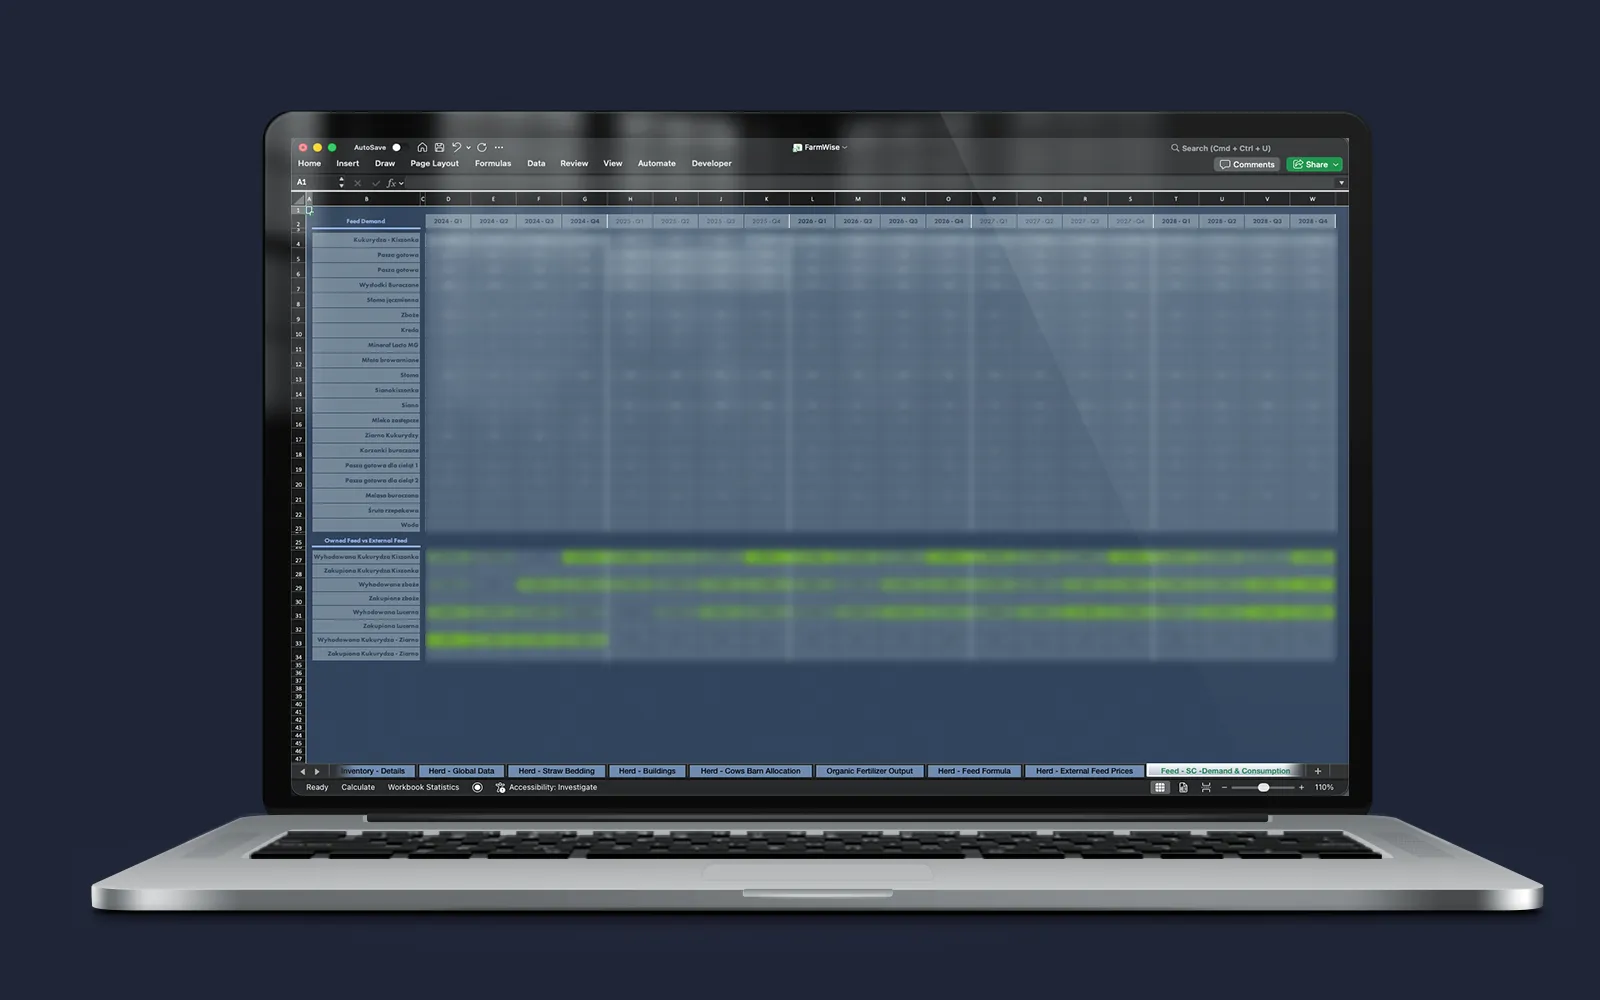1600x1000 pixels.
Task: Click the confirm checkmark in formula bar
Action: 376,183
